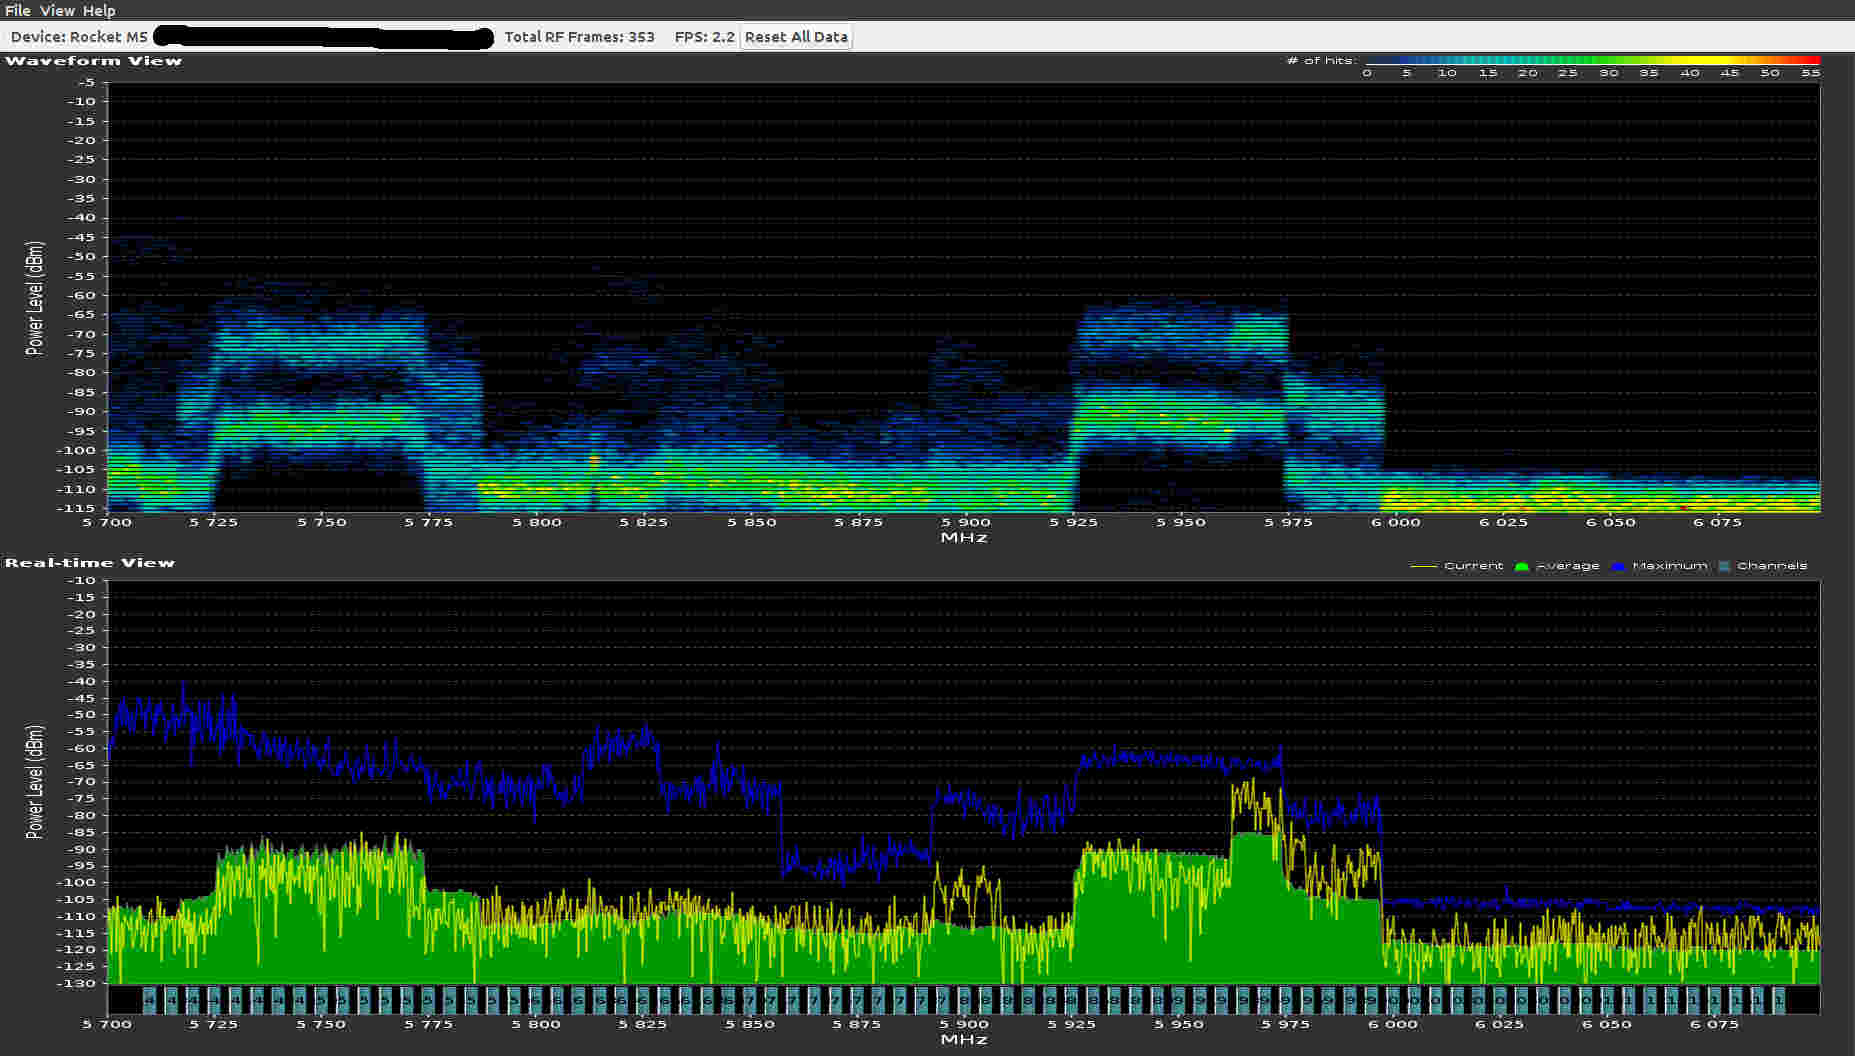Click the 6 000 MHz tick in Waveform View
Viewport: 1855px width, 1056px height.
click(x=1395, y=522)
